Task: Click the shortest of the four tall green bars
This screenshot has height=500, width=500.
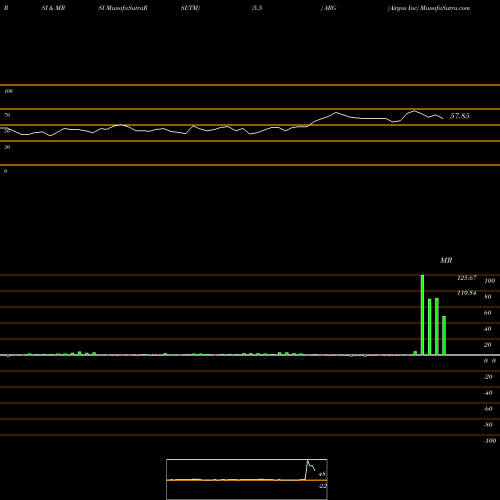Action: click(444, 335)
